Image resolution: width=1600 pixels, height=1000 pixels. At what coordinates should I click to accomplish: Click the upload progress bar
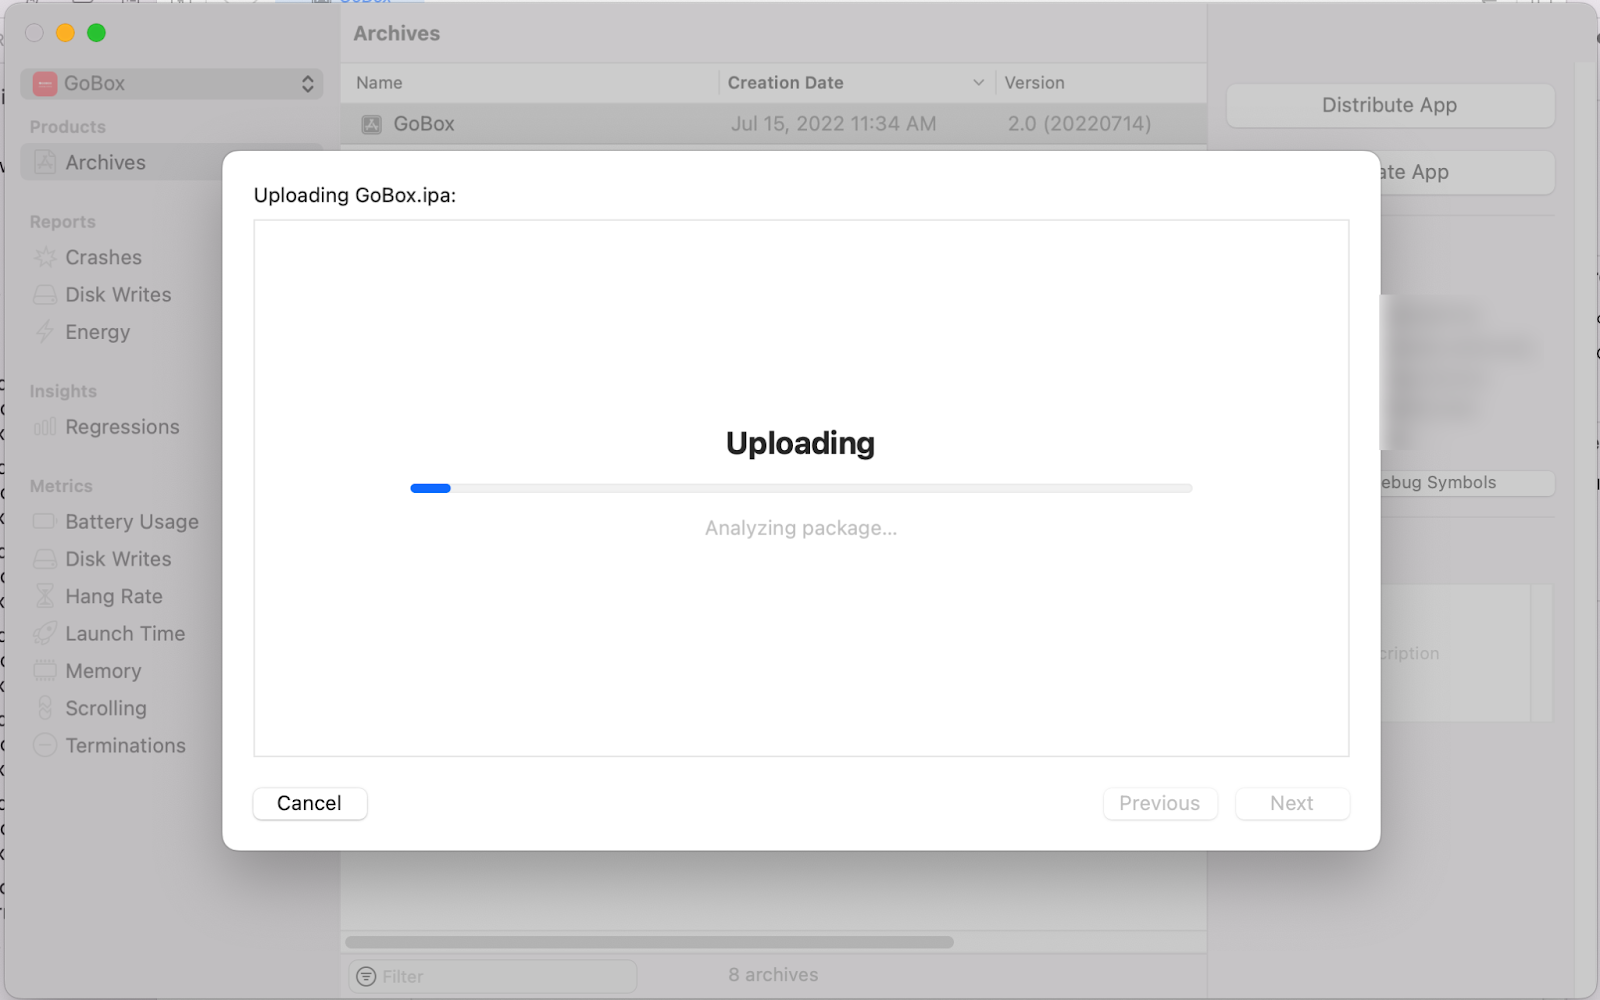(x=801, y=488)
